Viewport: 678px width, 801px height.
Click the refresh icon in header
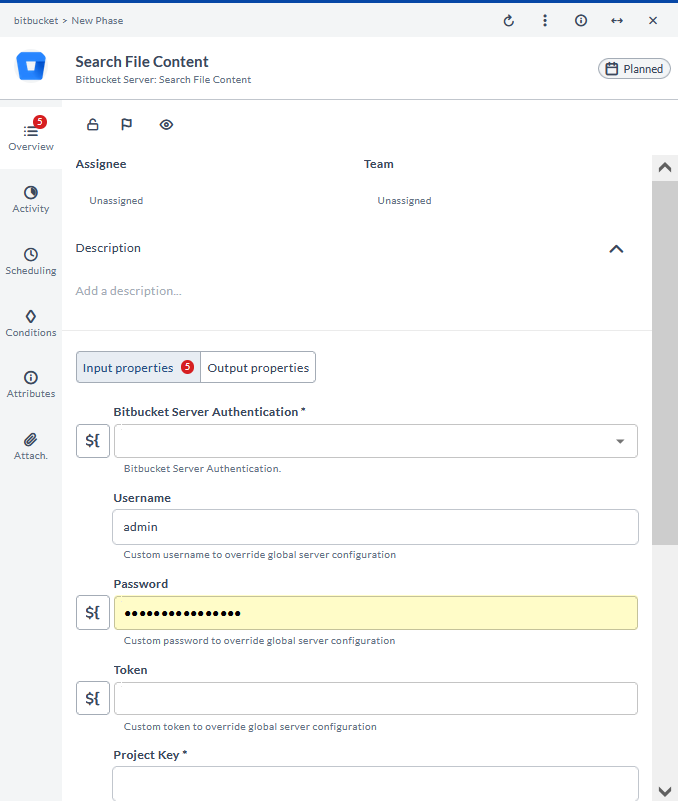pos(508,20)
